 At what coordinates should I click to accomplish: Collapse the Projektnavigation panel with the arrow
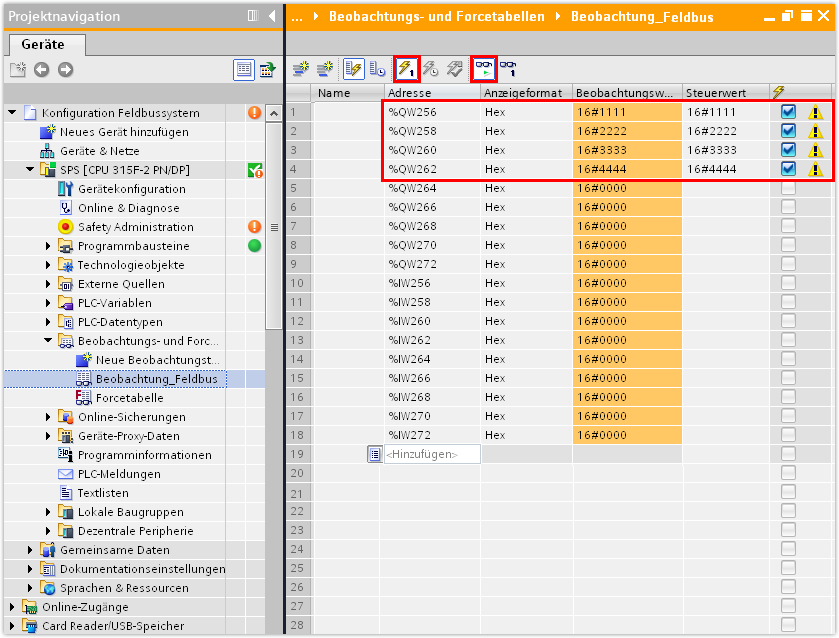click(x=272, y=16)
